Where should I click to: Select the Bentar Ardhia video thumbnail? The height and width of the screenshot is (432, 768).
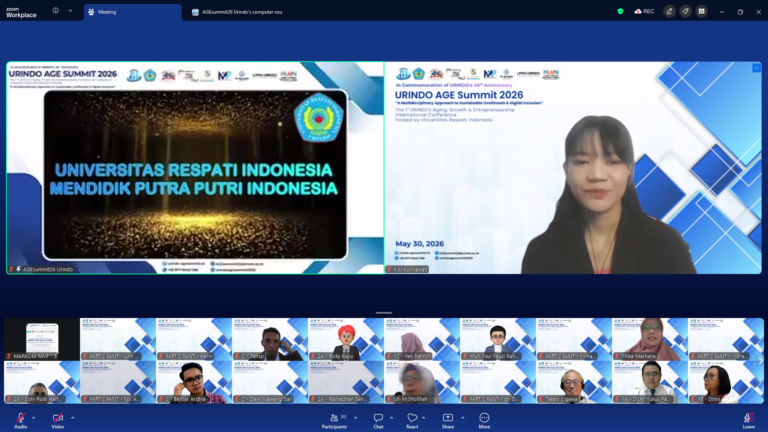point(194,382)
